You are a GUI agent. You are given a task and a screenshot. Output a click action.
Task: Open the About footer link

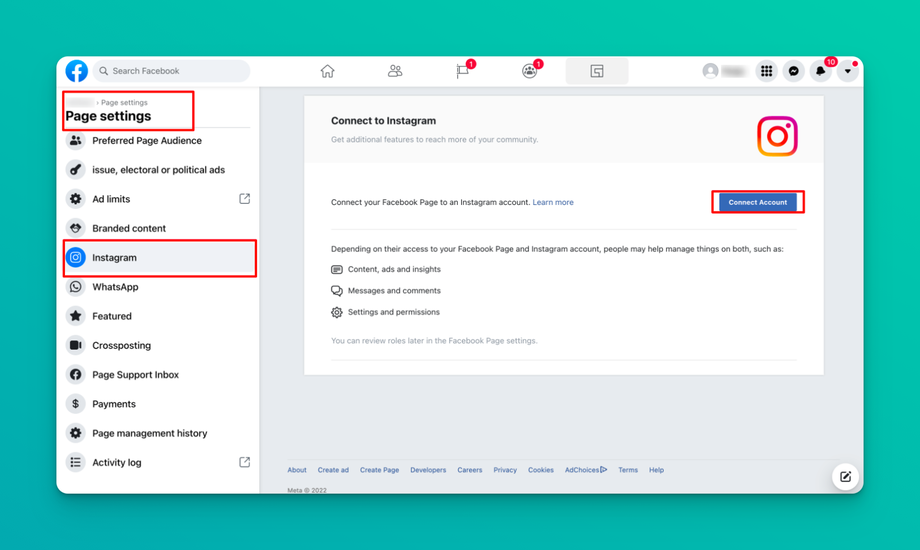297,470
